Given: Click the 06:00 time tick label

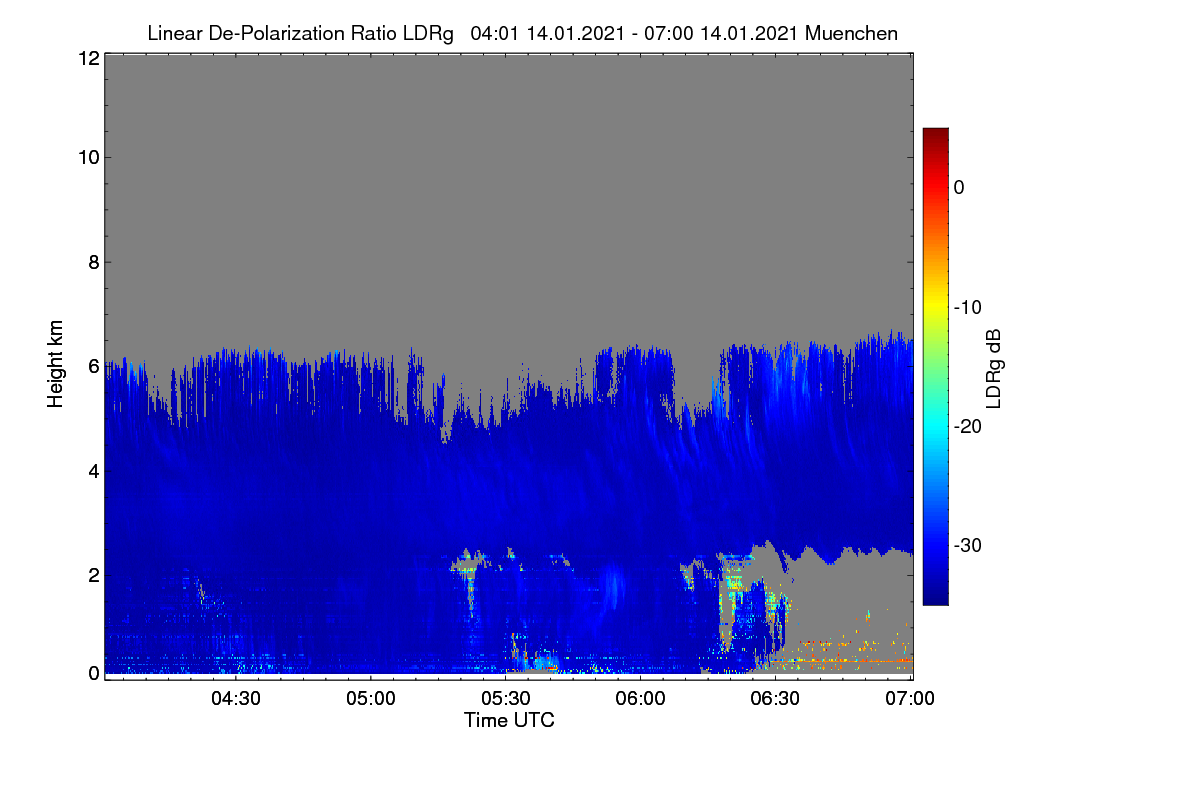Looking at the screenshot, I should click(x=641, y=698).
